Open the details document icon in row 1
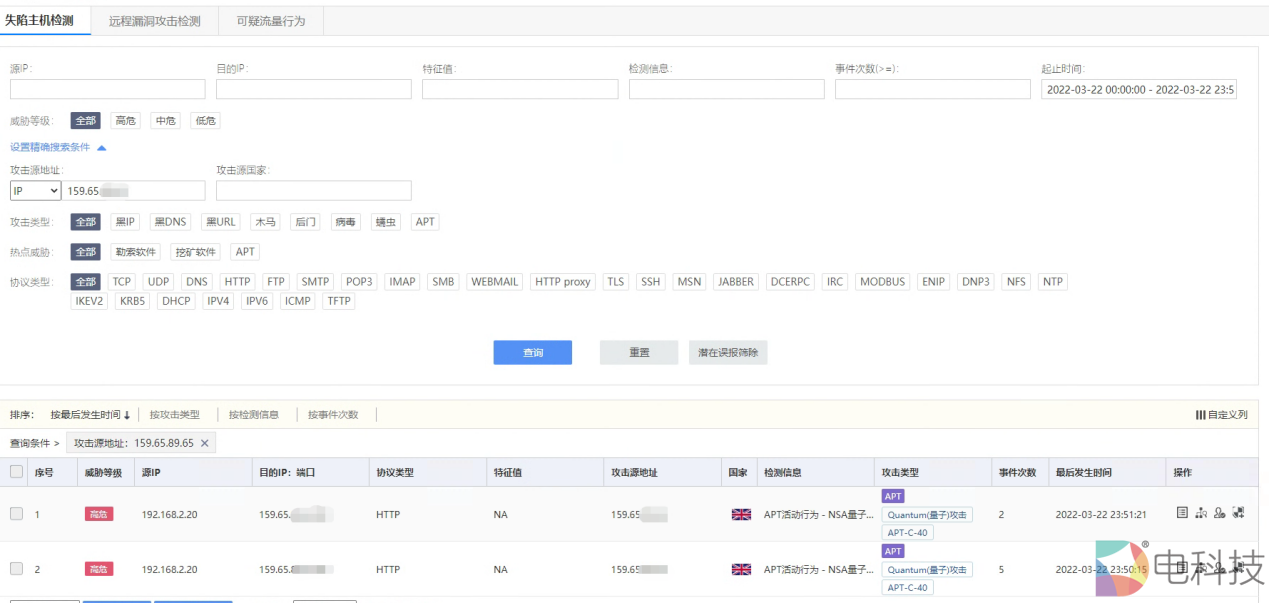 [1182, 513]
